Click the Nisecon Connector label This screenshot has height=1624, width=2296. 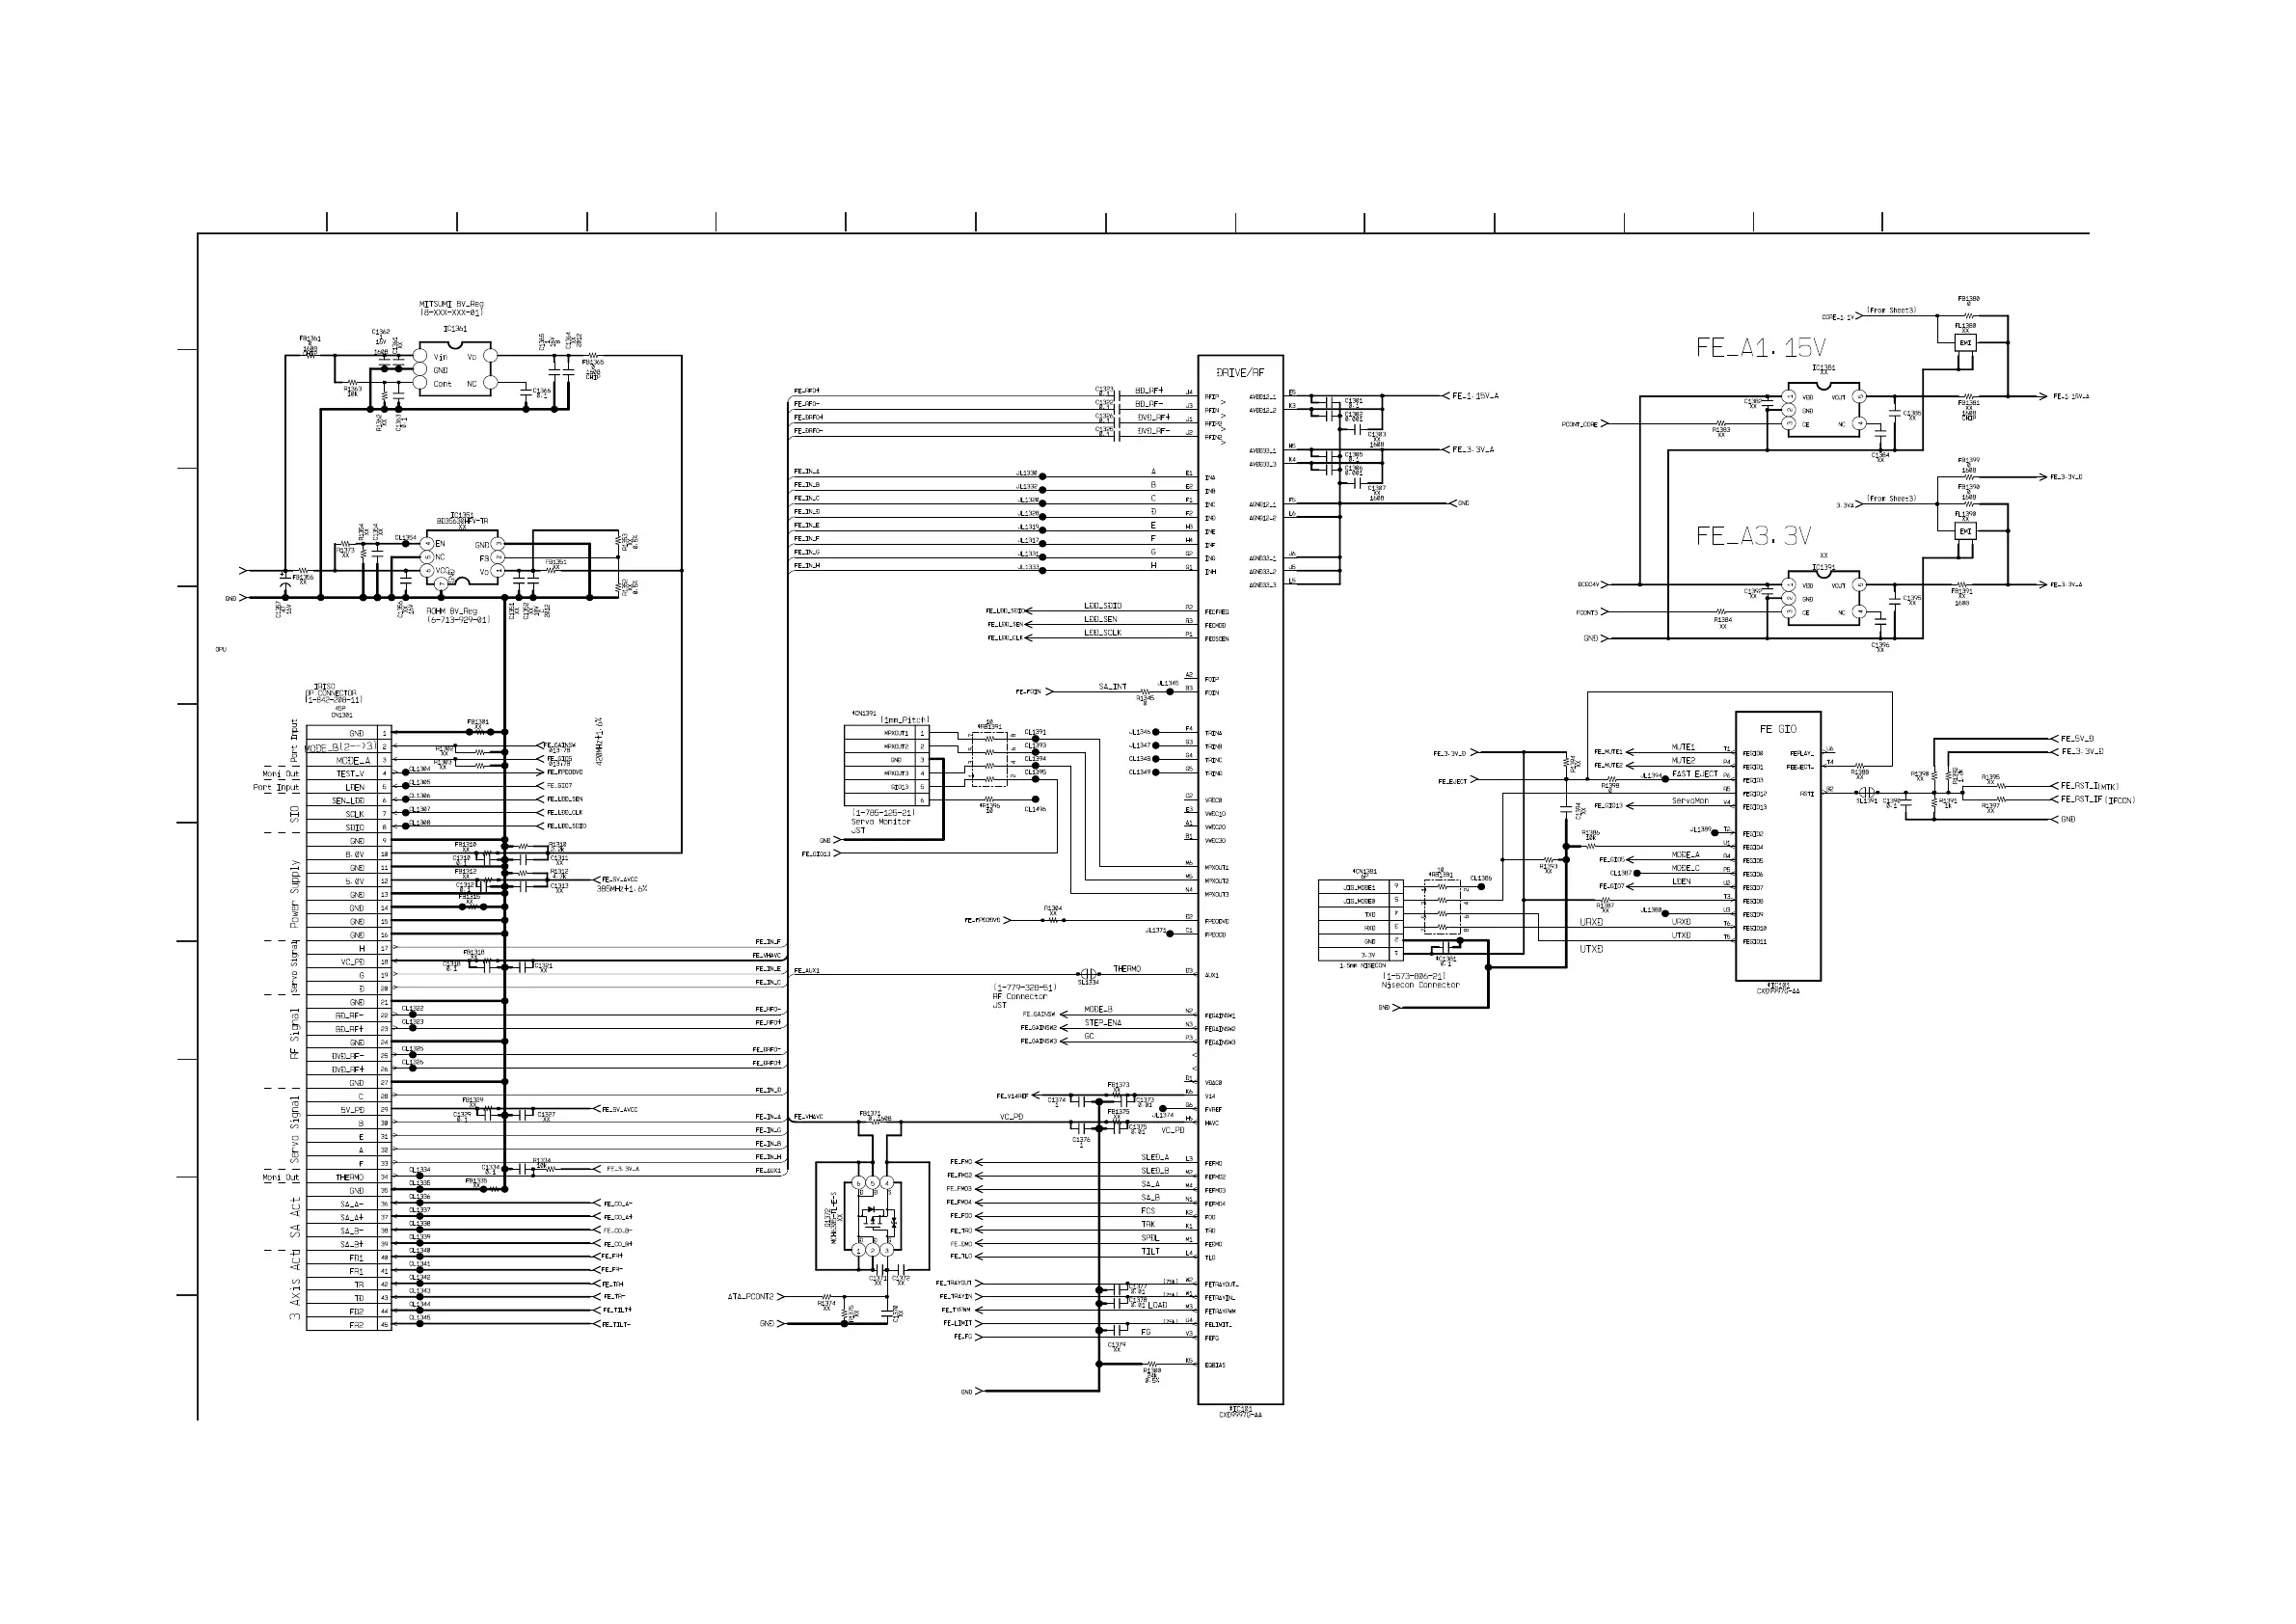pyautogui.click(x=1420, y=985)
